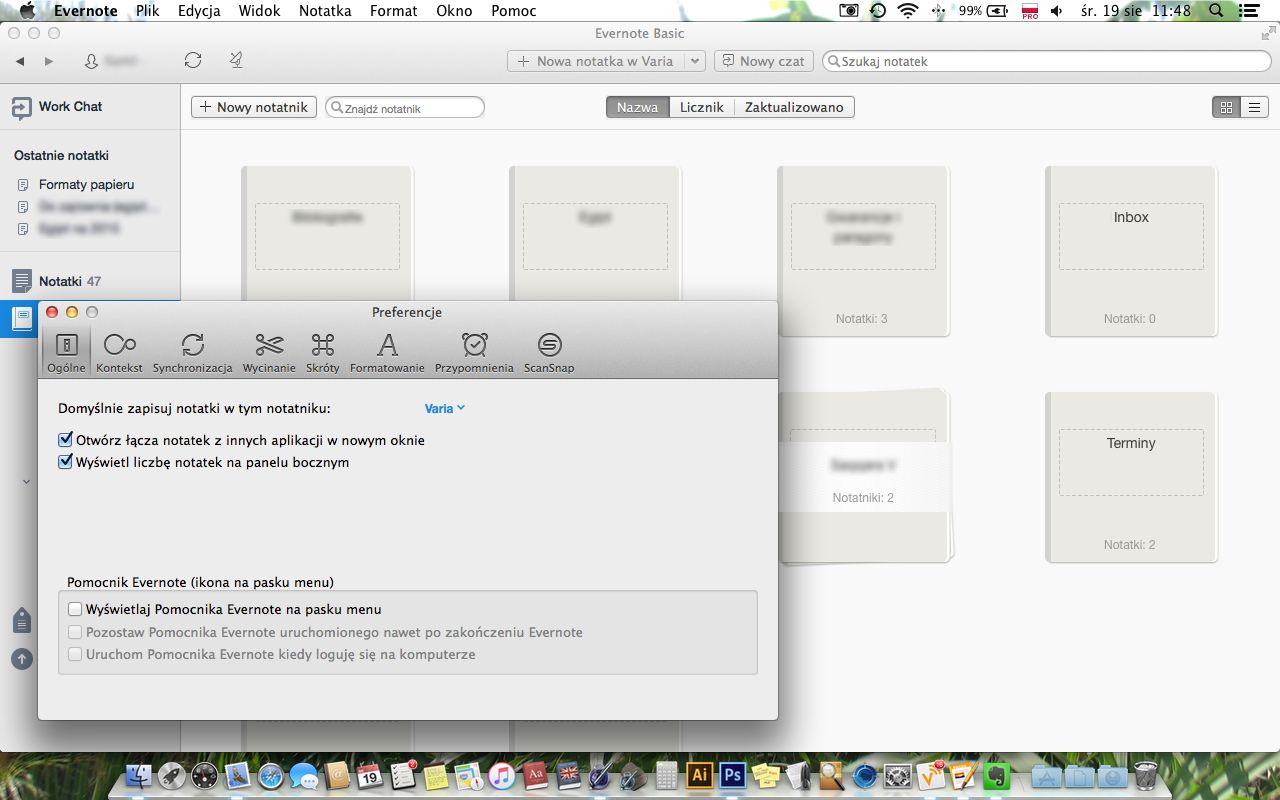Click the Nowy notatnik button
Viewport: 1280px width, 800px height.
[254, 107]
